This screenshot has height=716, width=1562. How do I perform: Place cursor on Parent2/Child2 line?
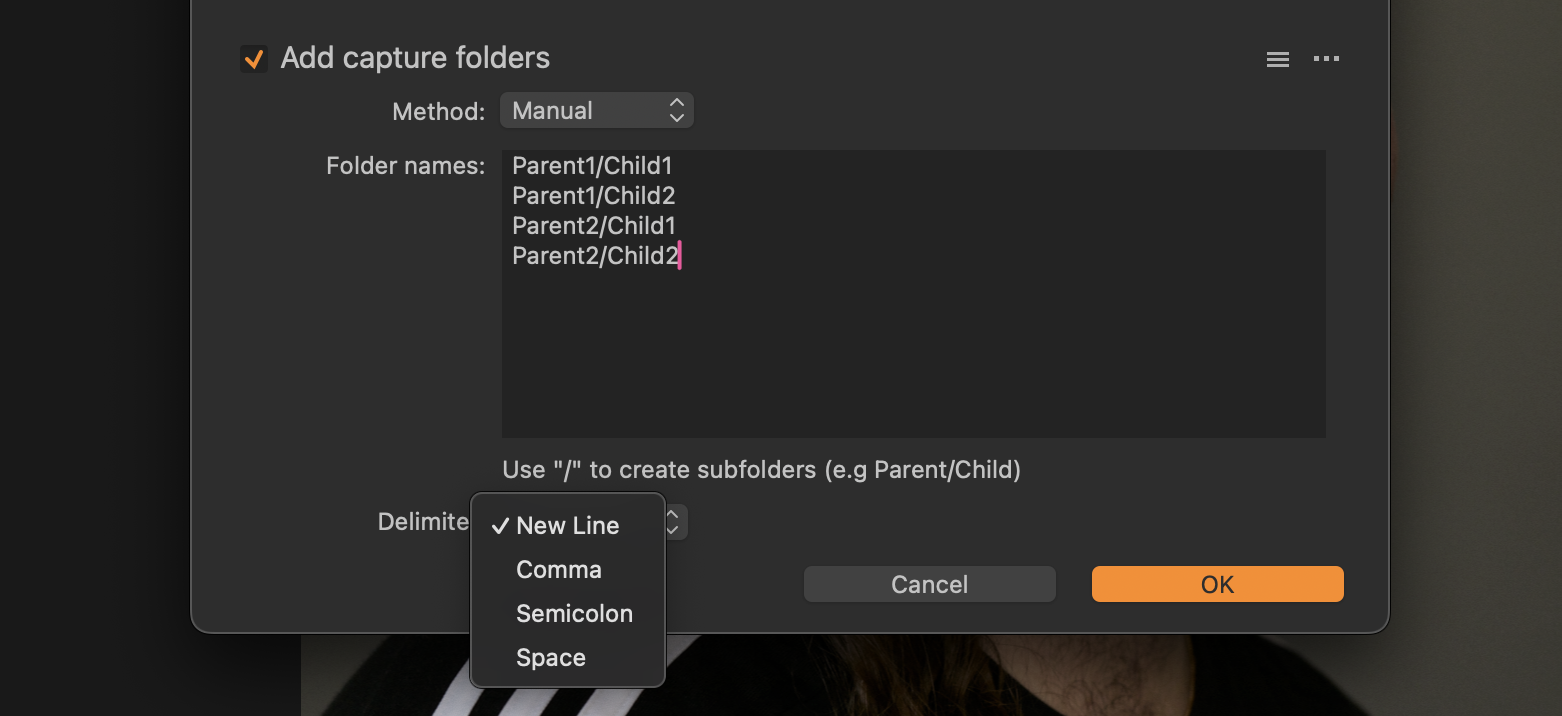coord(595,256)
